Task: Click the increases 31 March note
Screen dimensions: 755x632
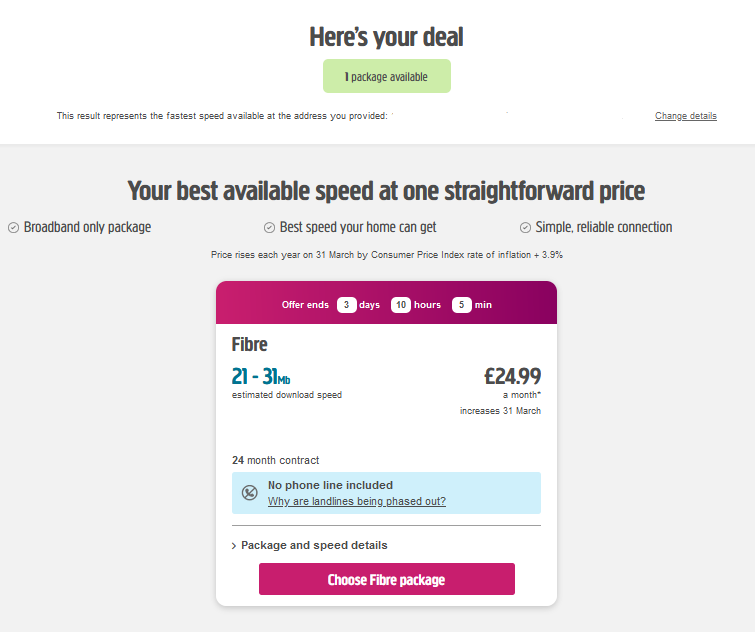Action: 500,411
